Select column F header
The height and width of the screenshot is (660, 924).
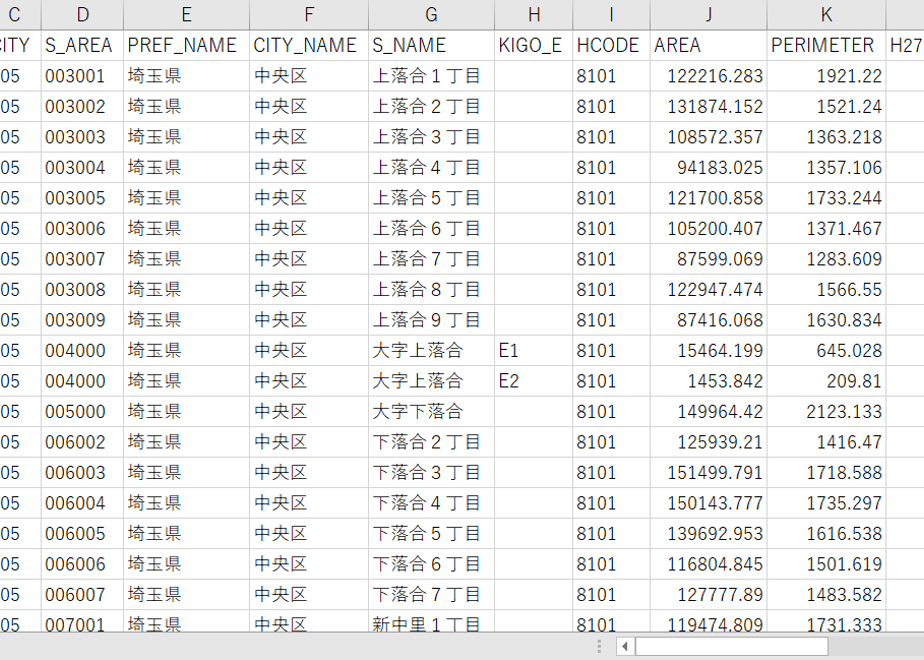tap(309, 14)
